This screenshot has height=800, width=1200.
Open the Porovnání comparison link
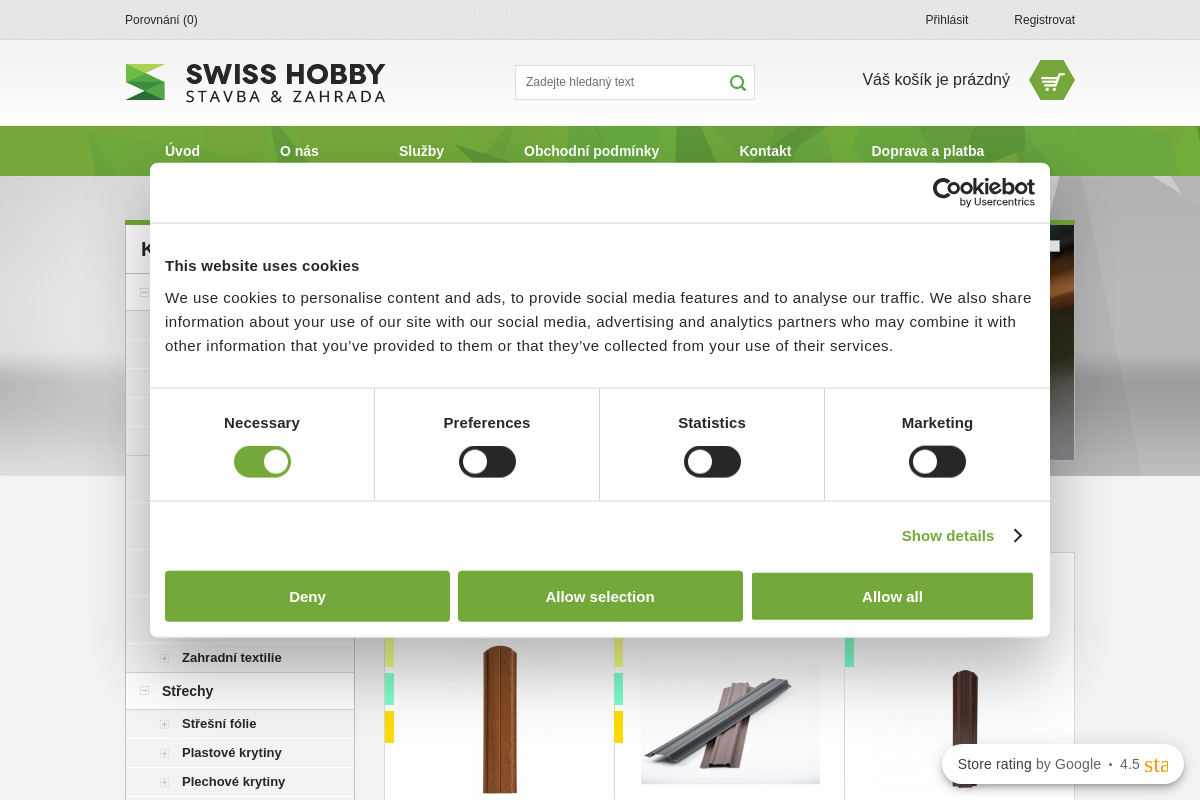160,19
